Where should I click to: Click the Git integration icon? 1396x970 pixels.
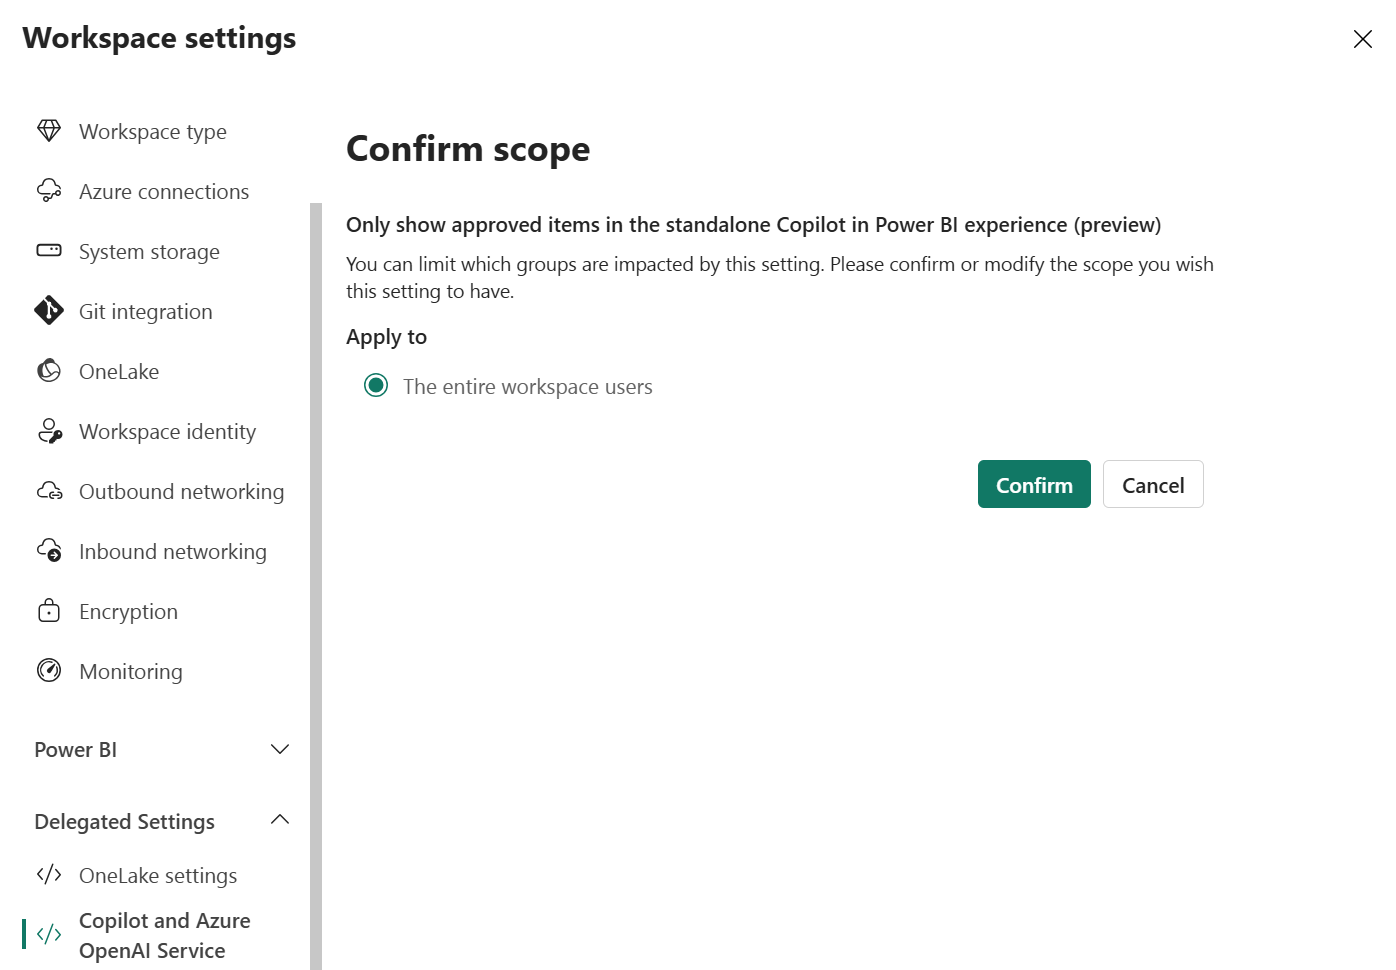pos(49,311)
